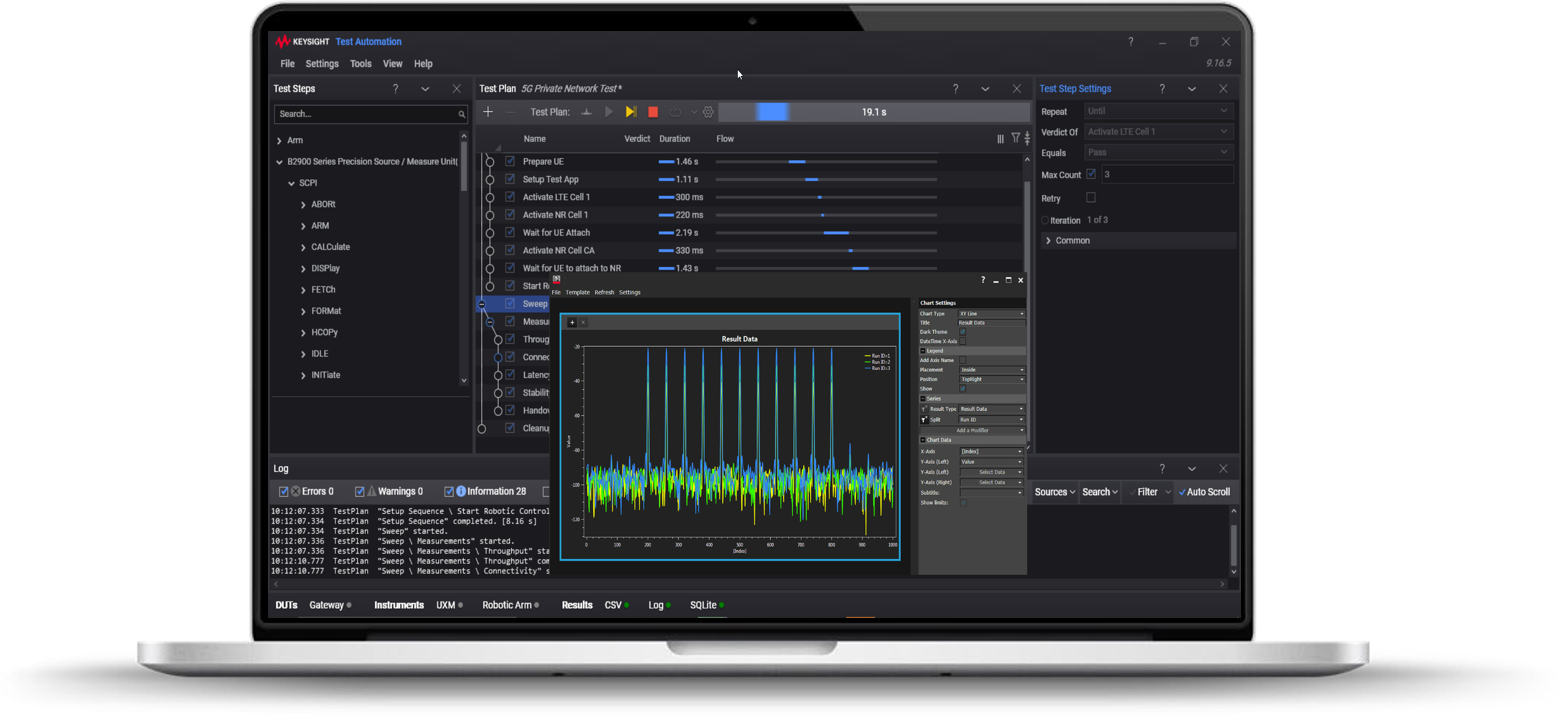The image size is (1562, 716).
Task: Expand the Common section in Test Step Settings
Action: [x=1048, y=240]
